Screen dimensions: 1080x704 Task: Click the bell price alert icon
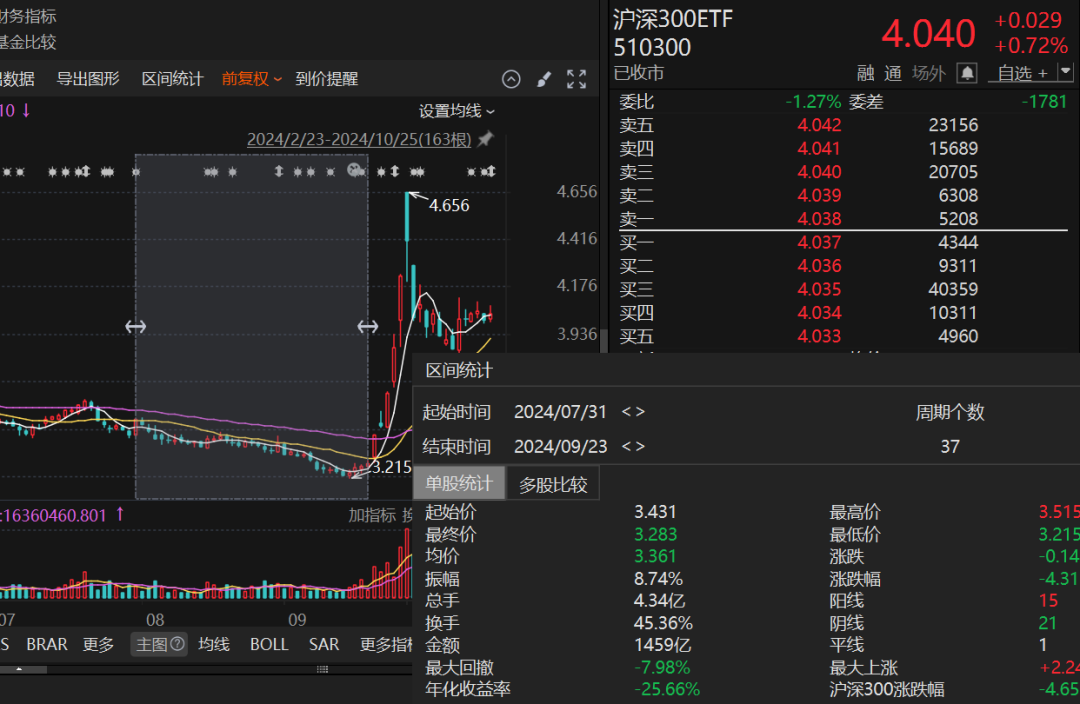[x=967, y=73]
